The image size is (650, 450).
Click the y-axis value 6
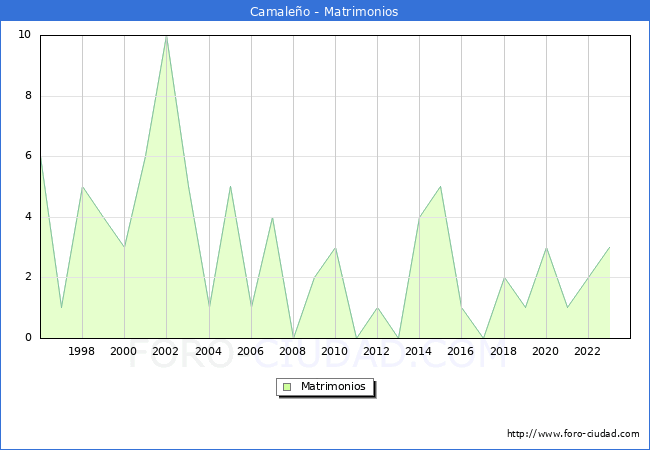click(28, 155)
